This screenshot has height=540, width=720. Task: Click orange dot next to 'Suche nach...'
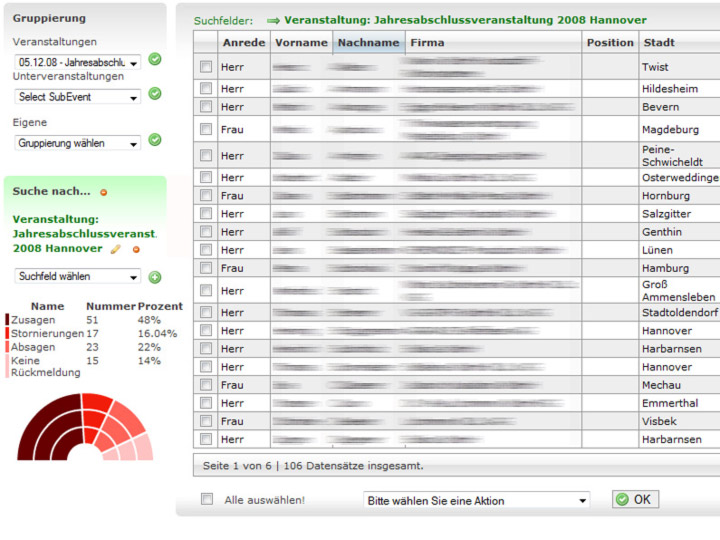(103, 192)
